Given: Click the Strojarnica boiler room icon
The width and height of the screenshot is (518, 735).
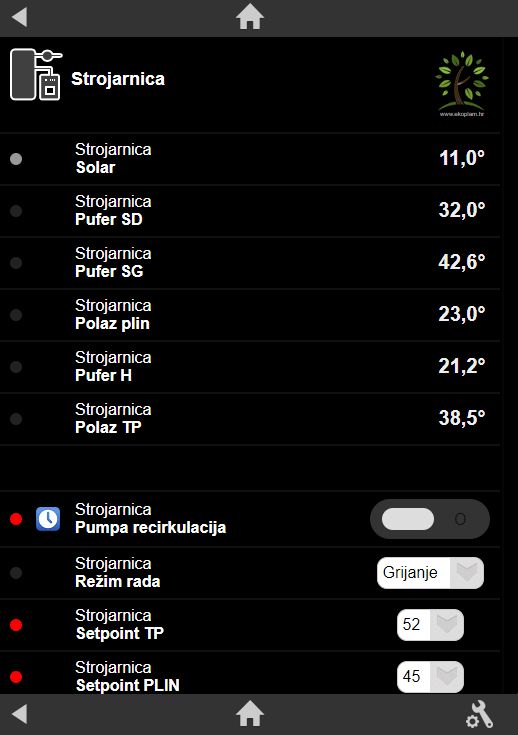Looking at the screenshot, I should [36, 75].
